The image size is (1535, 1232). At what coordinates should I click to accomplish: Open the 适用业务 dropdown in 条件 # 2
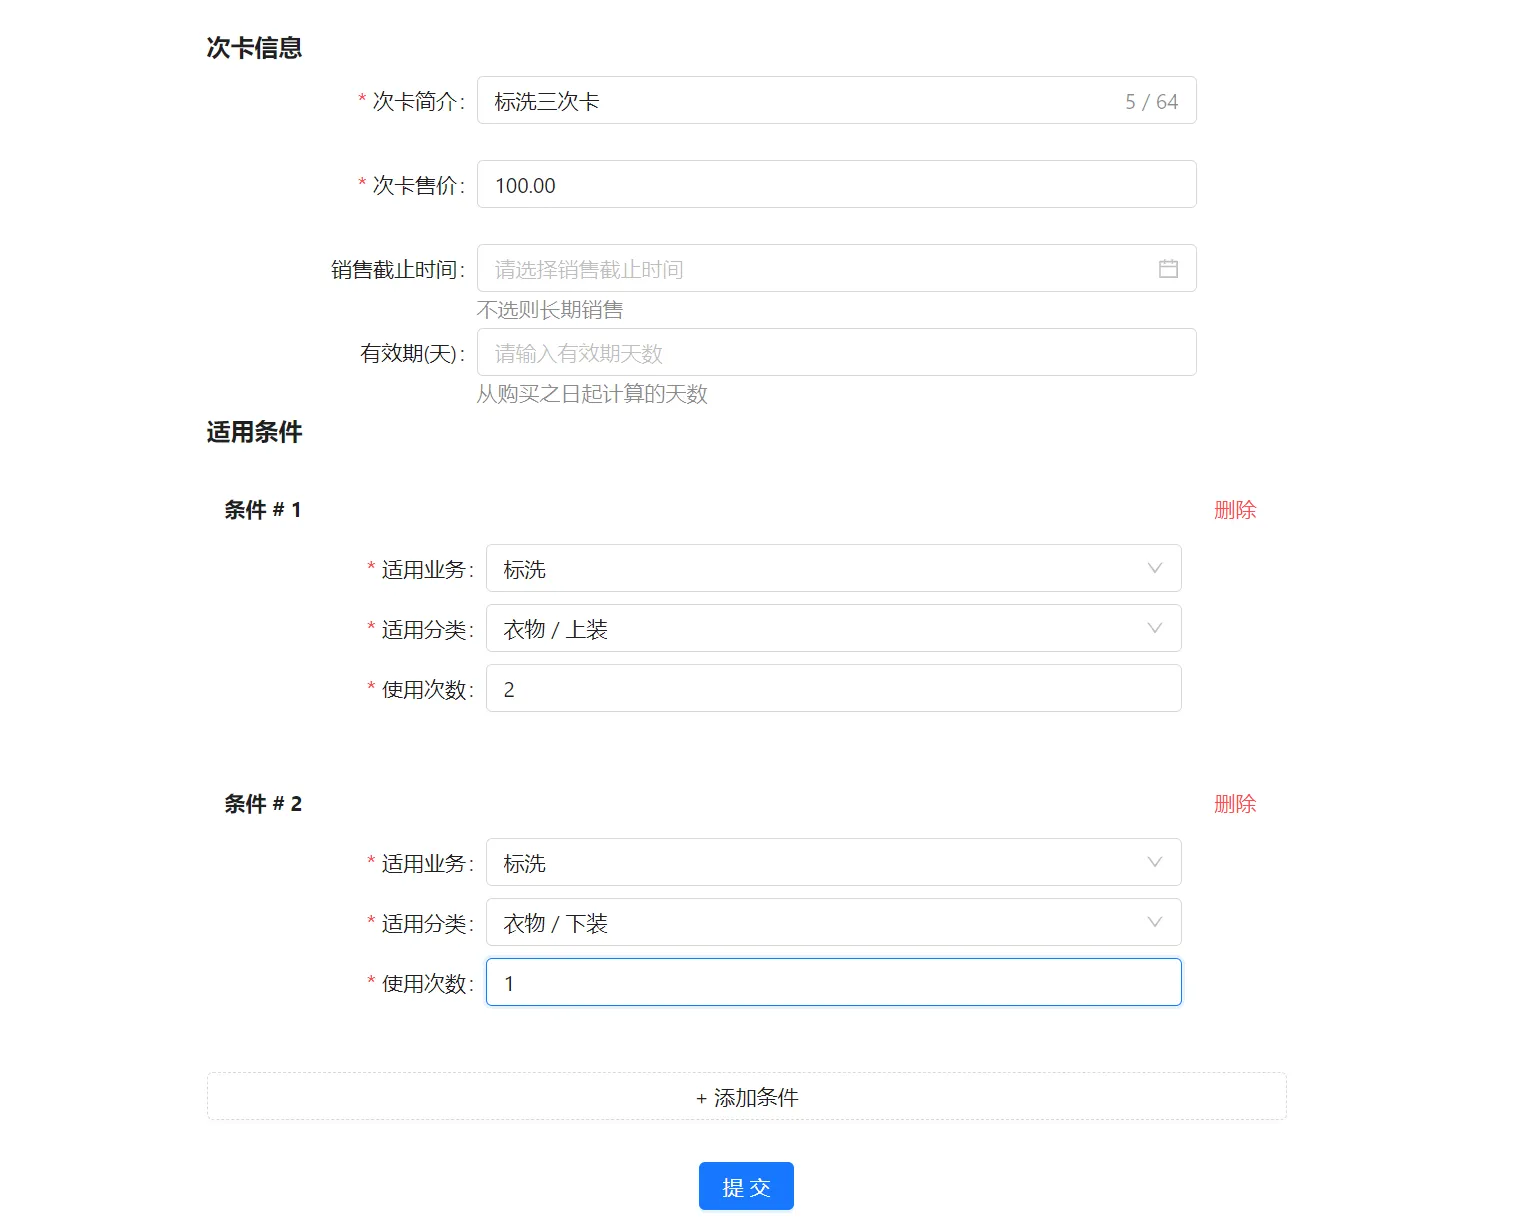(x=833, y=862)
